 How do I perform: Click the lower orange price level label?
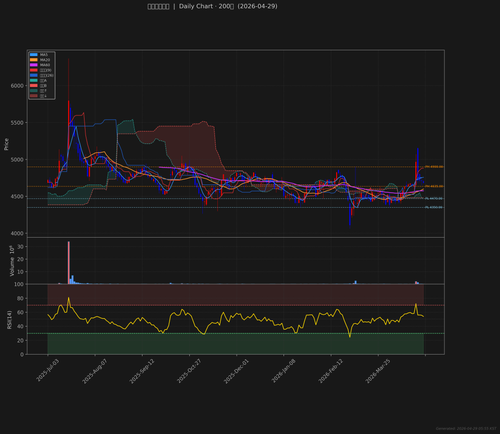click(x=434, y=186)
